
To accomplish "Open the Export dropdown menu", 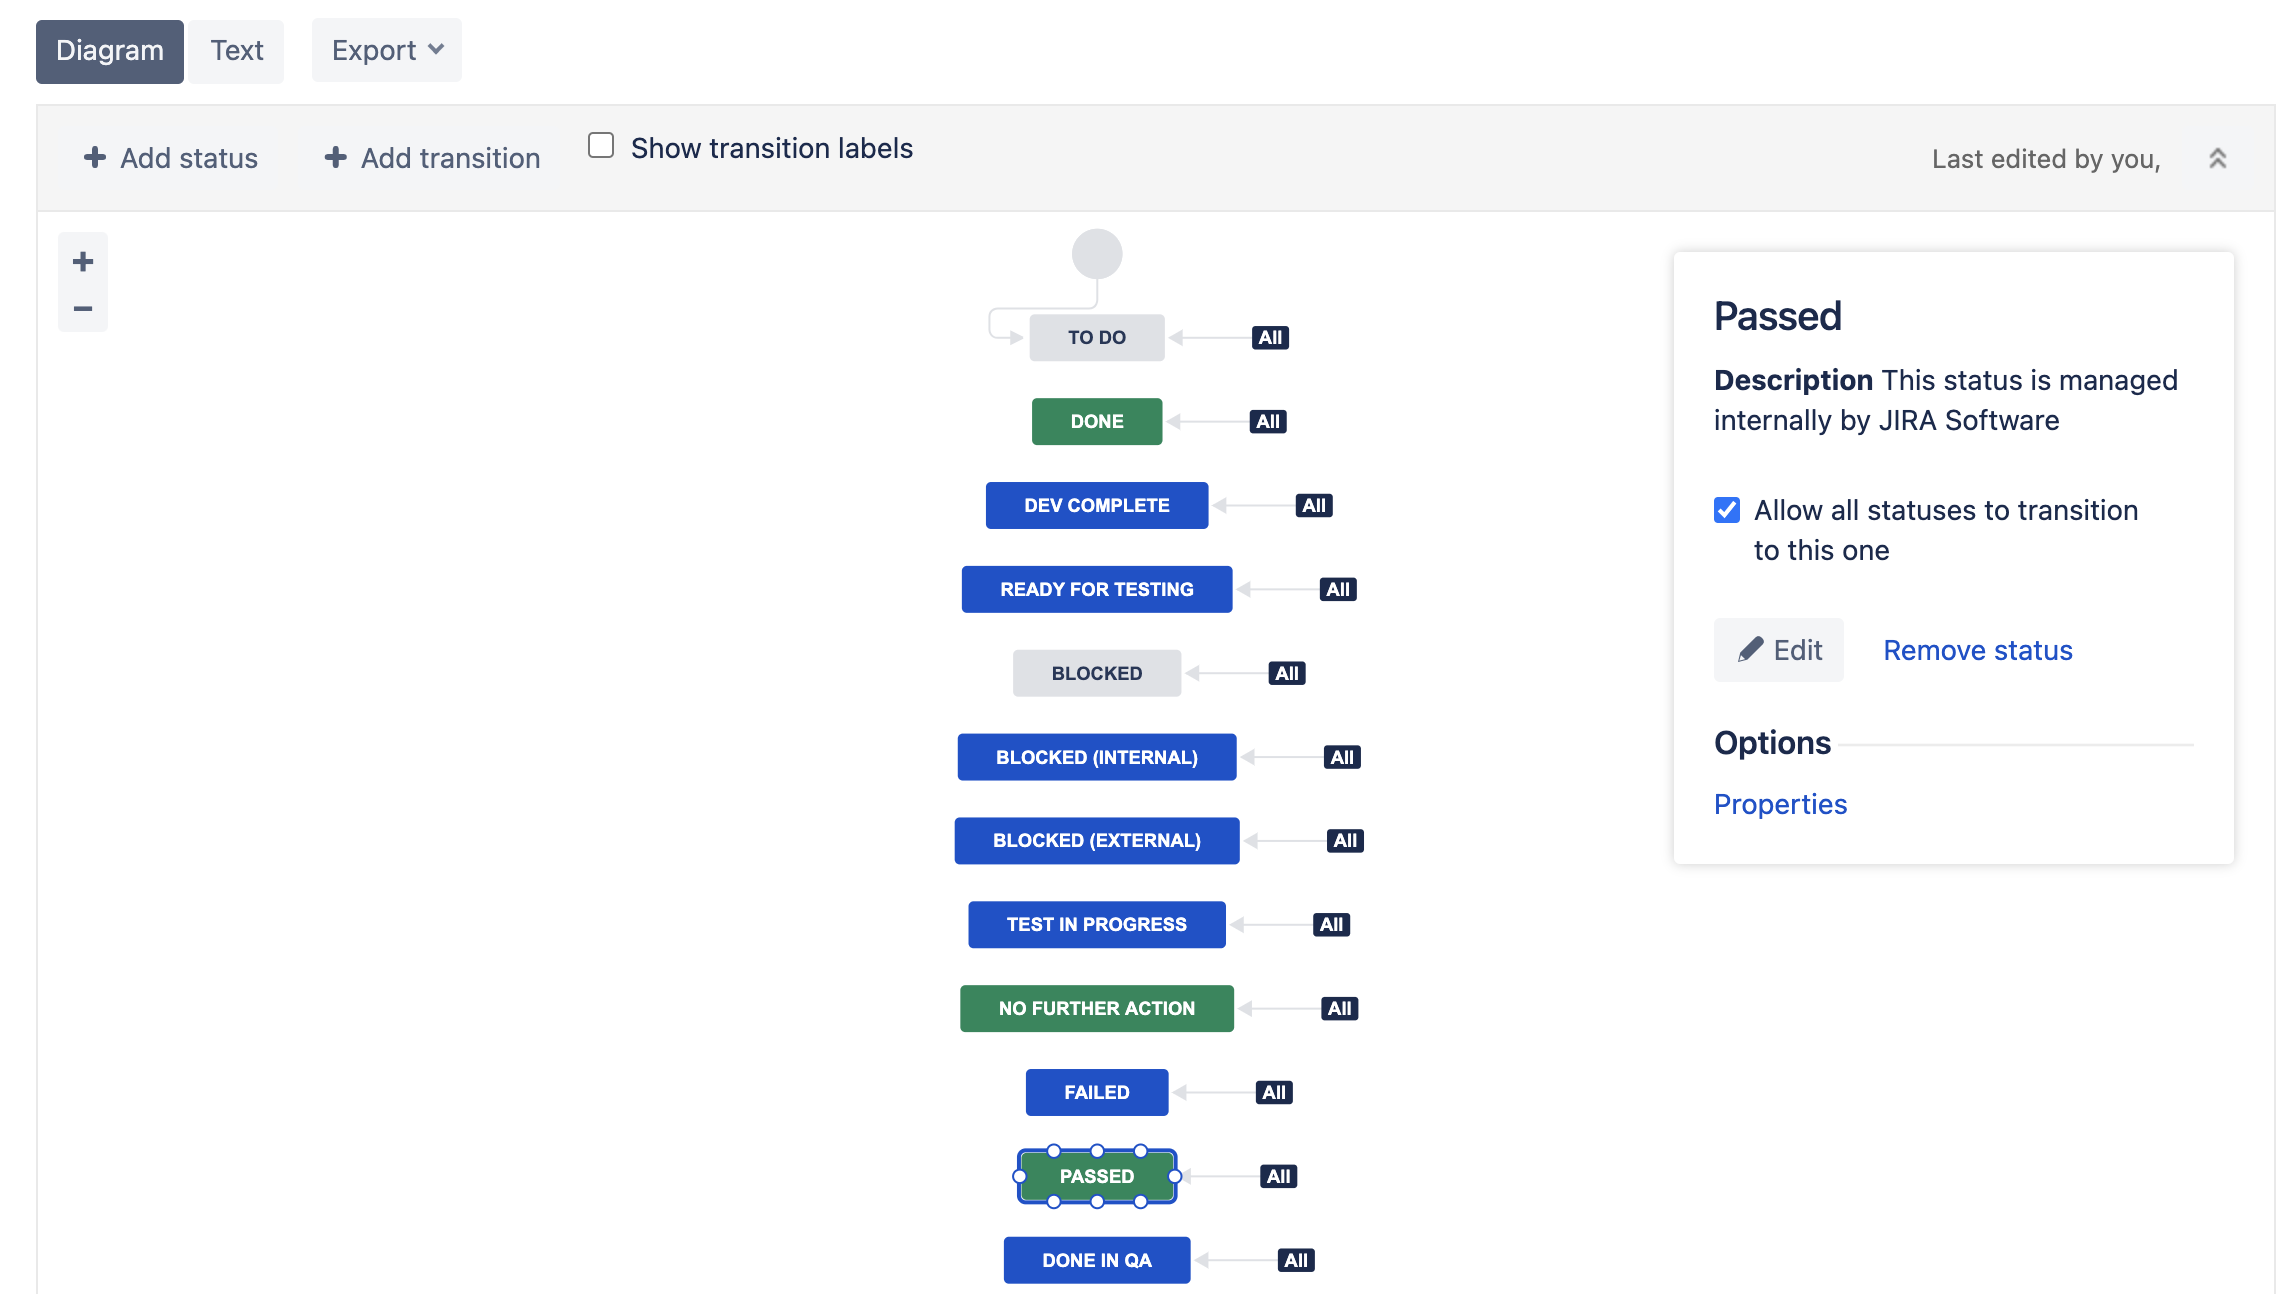I will click(x=384, y=49).
